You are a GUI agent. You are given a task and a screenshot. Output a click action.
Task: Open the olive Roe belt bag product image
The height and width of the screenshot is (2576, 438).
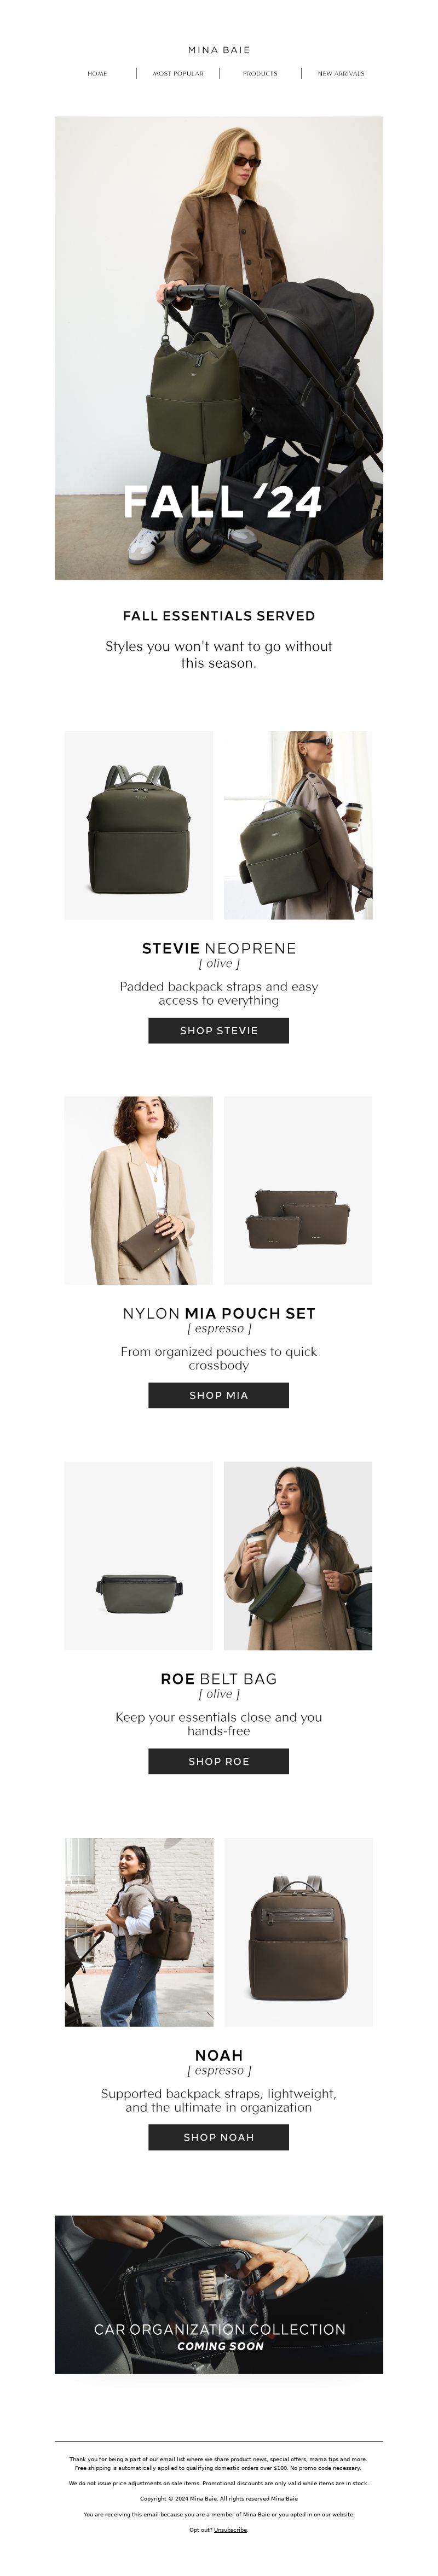tap(139, 1556)
